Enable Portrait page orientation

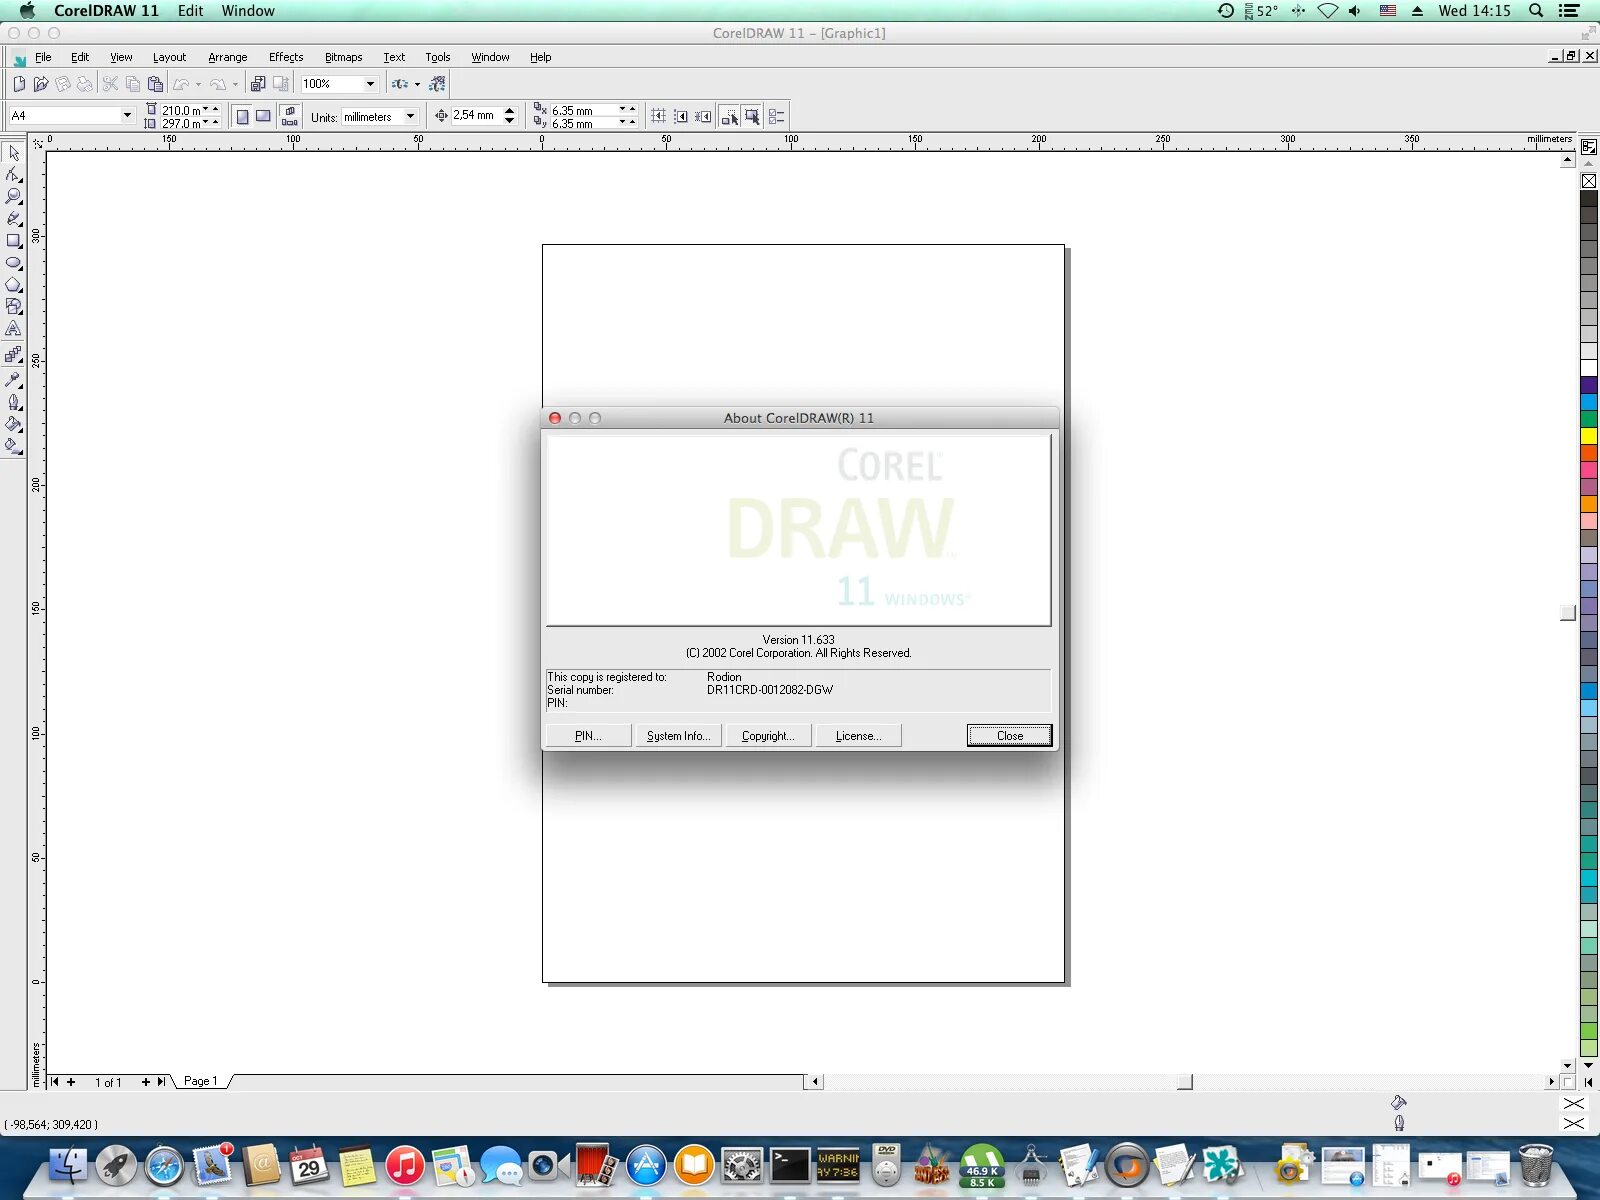coord(242,117)
